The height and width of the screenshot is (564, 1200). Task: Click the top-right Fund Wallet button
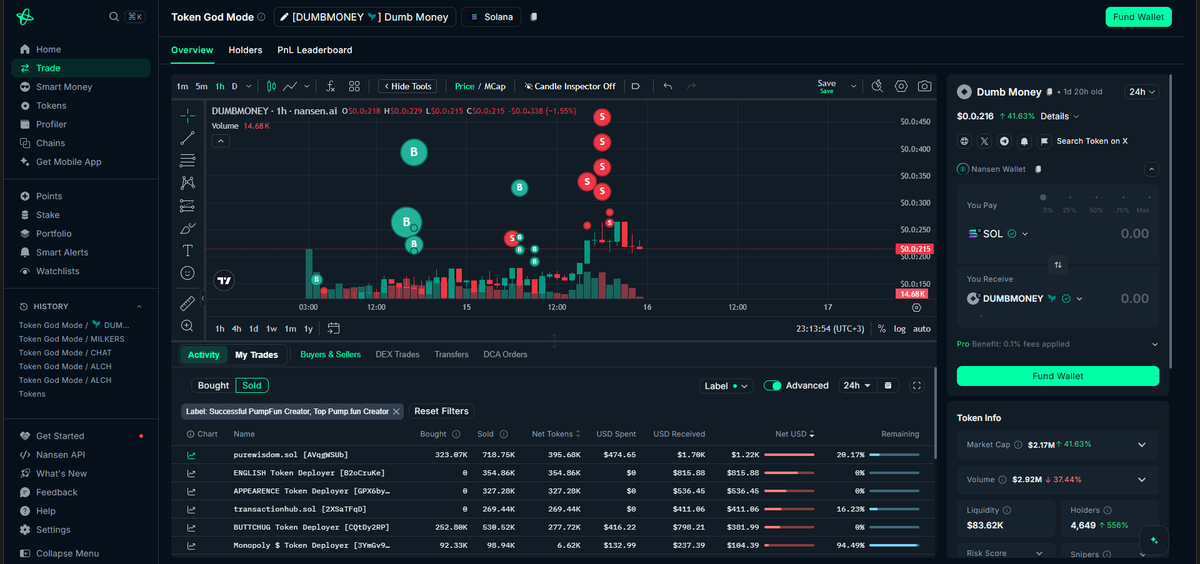pyautogui.click(x=1138, y=17)
